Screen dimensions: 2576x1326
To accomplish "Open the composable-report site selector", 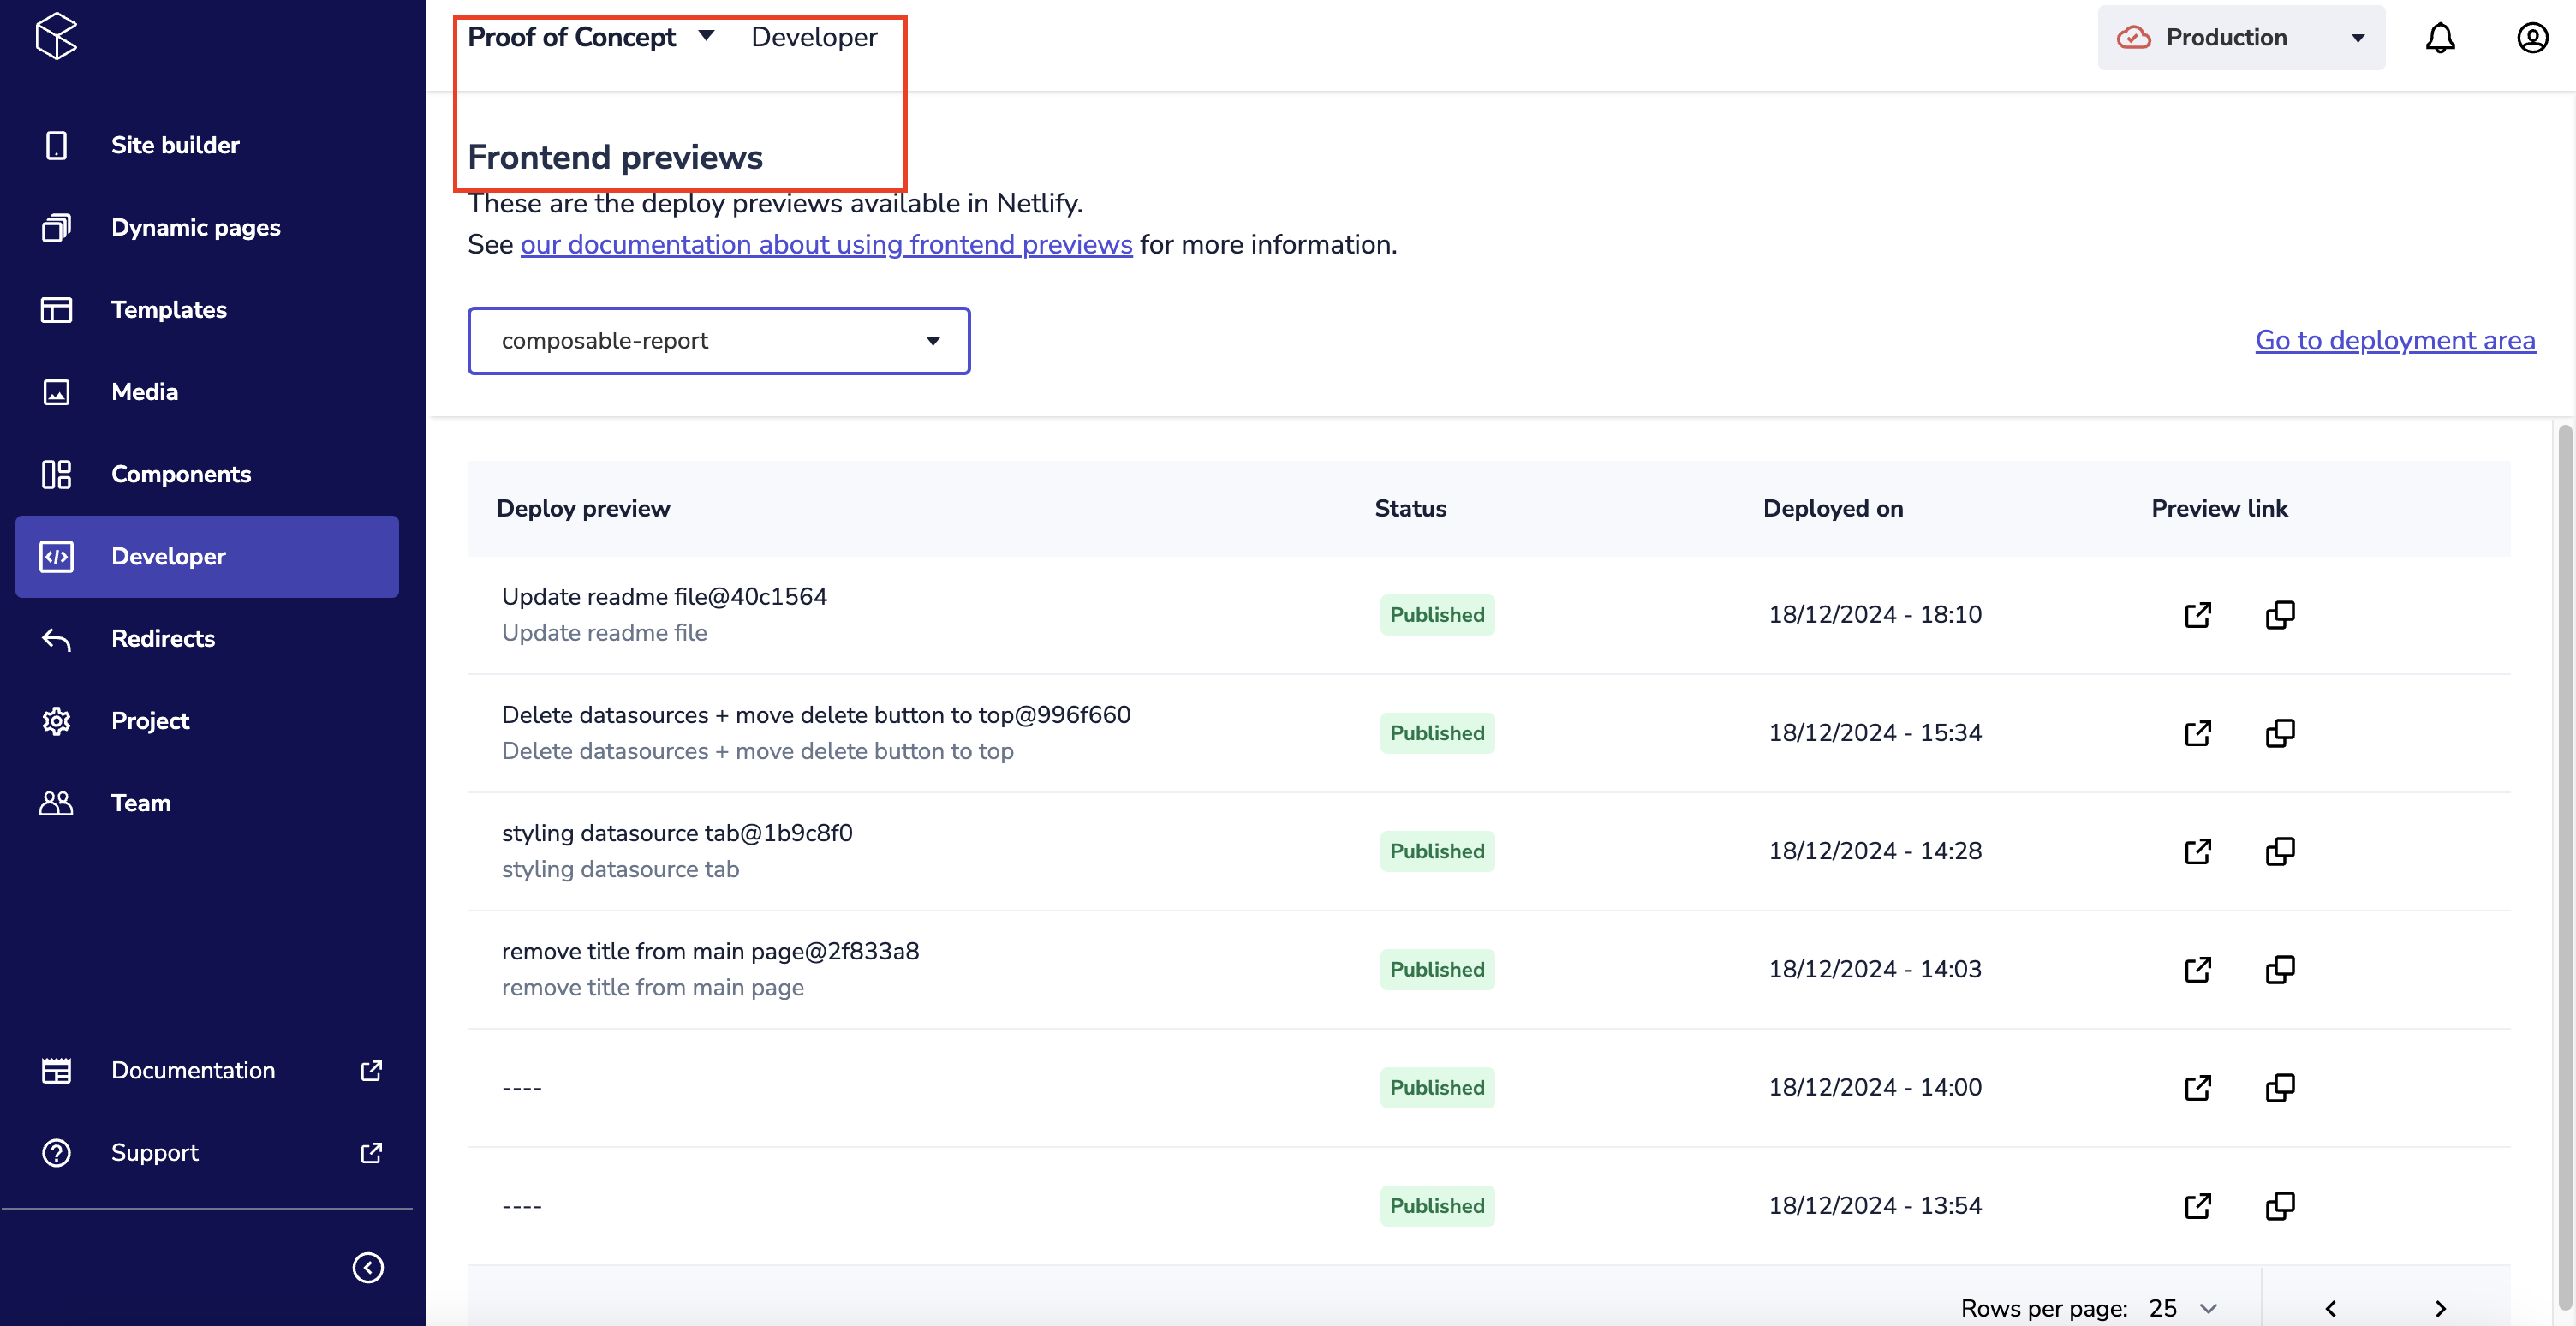I will 718,341.
